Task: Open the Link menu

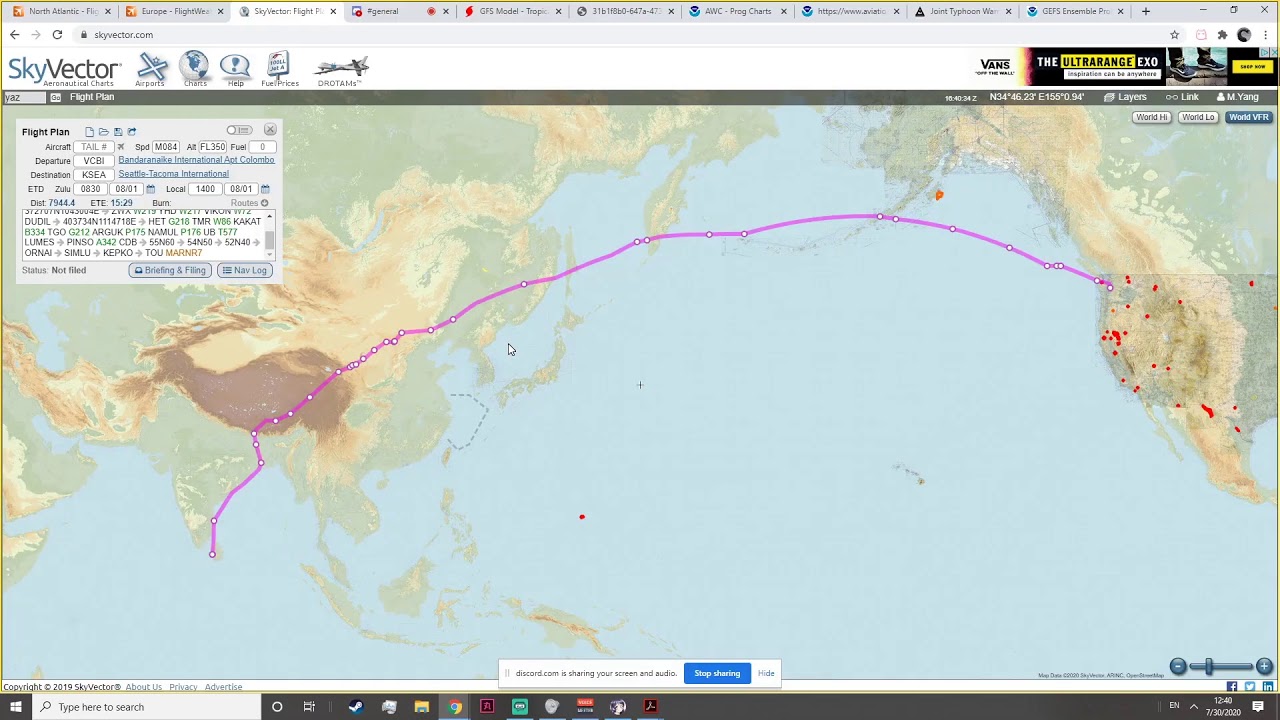Action: pos(1182,97)
